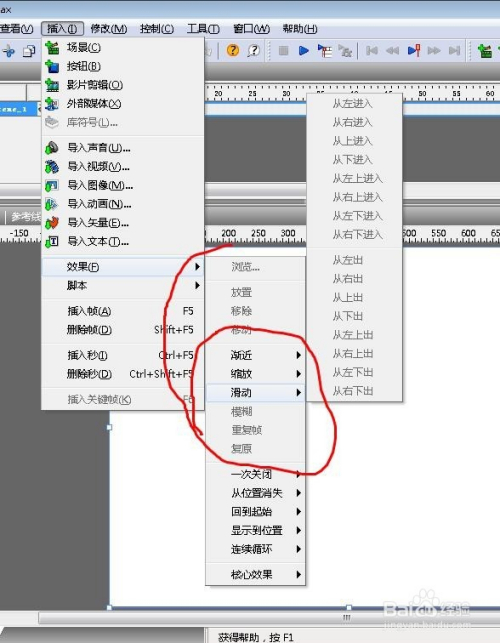Image resolution: width=500 pixels, height=643 pixels.
Task: Go to the first frame icon
Action: click(x=372, y=50)
